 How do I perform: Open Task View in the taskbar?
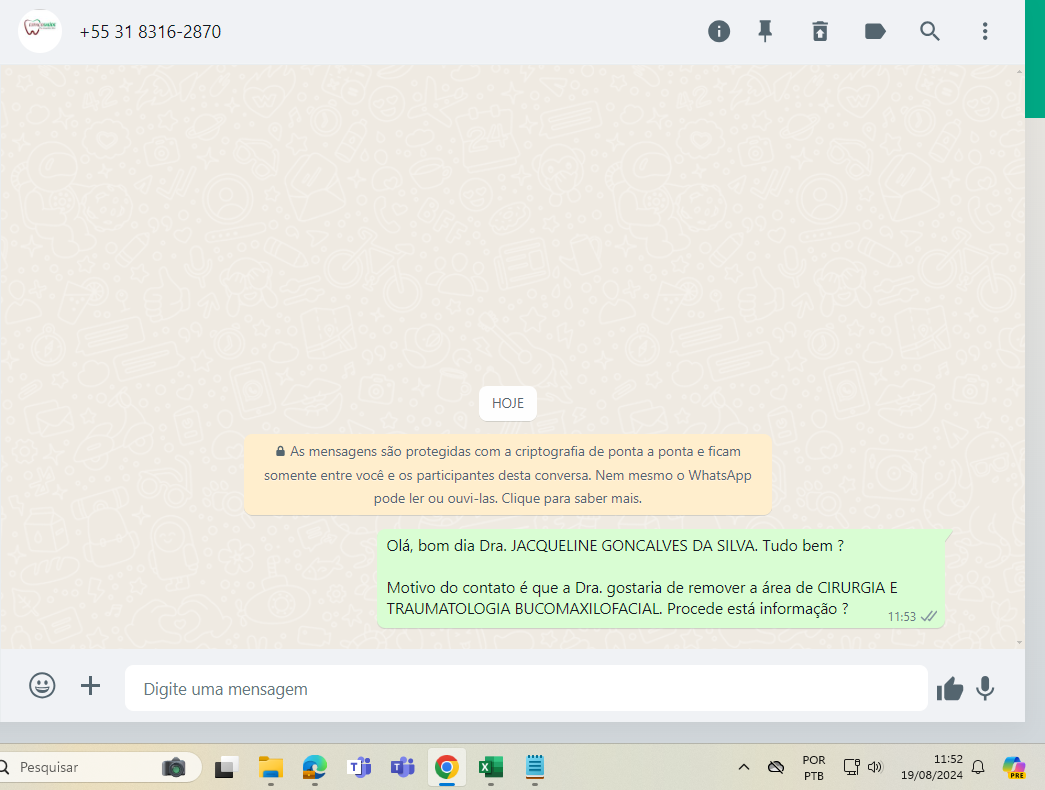click(x=227, y=767)
